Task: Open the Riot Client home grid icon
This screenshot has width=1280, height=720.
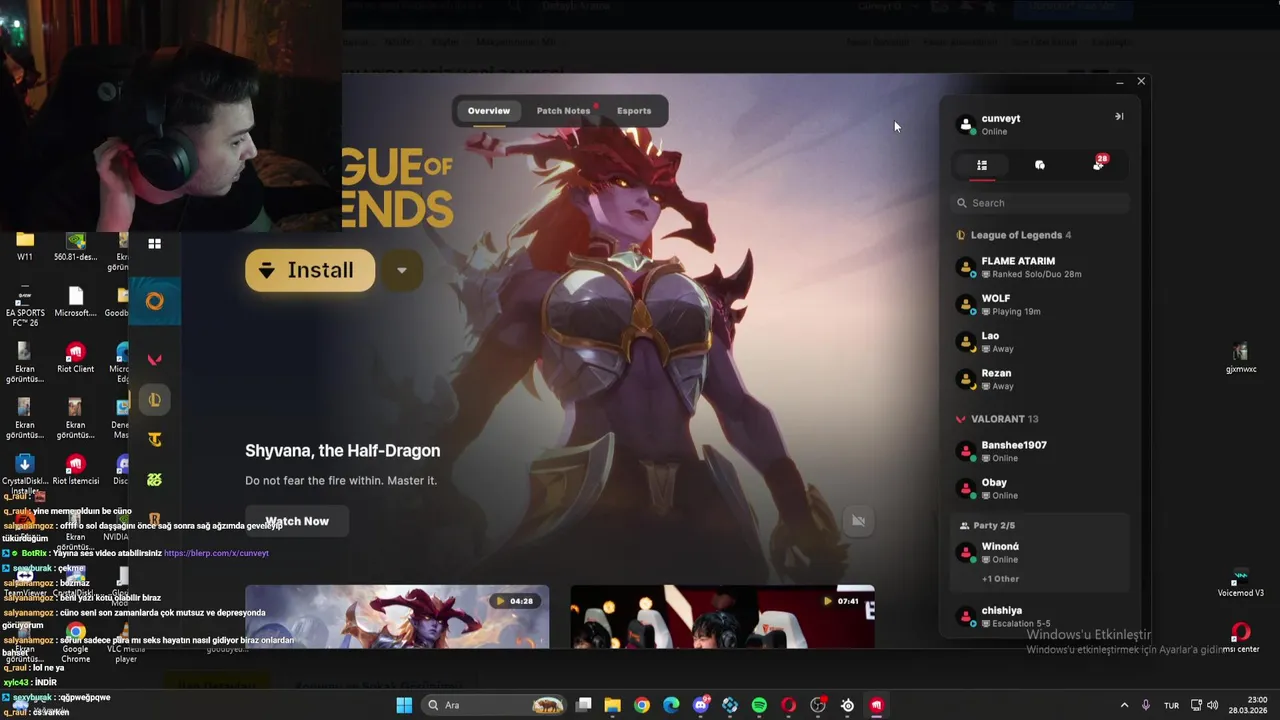Action: (154, 243)
